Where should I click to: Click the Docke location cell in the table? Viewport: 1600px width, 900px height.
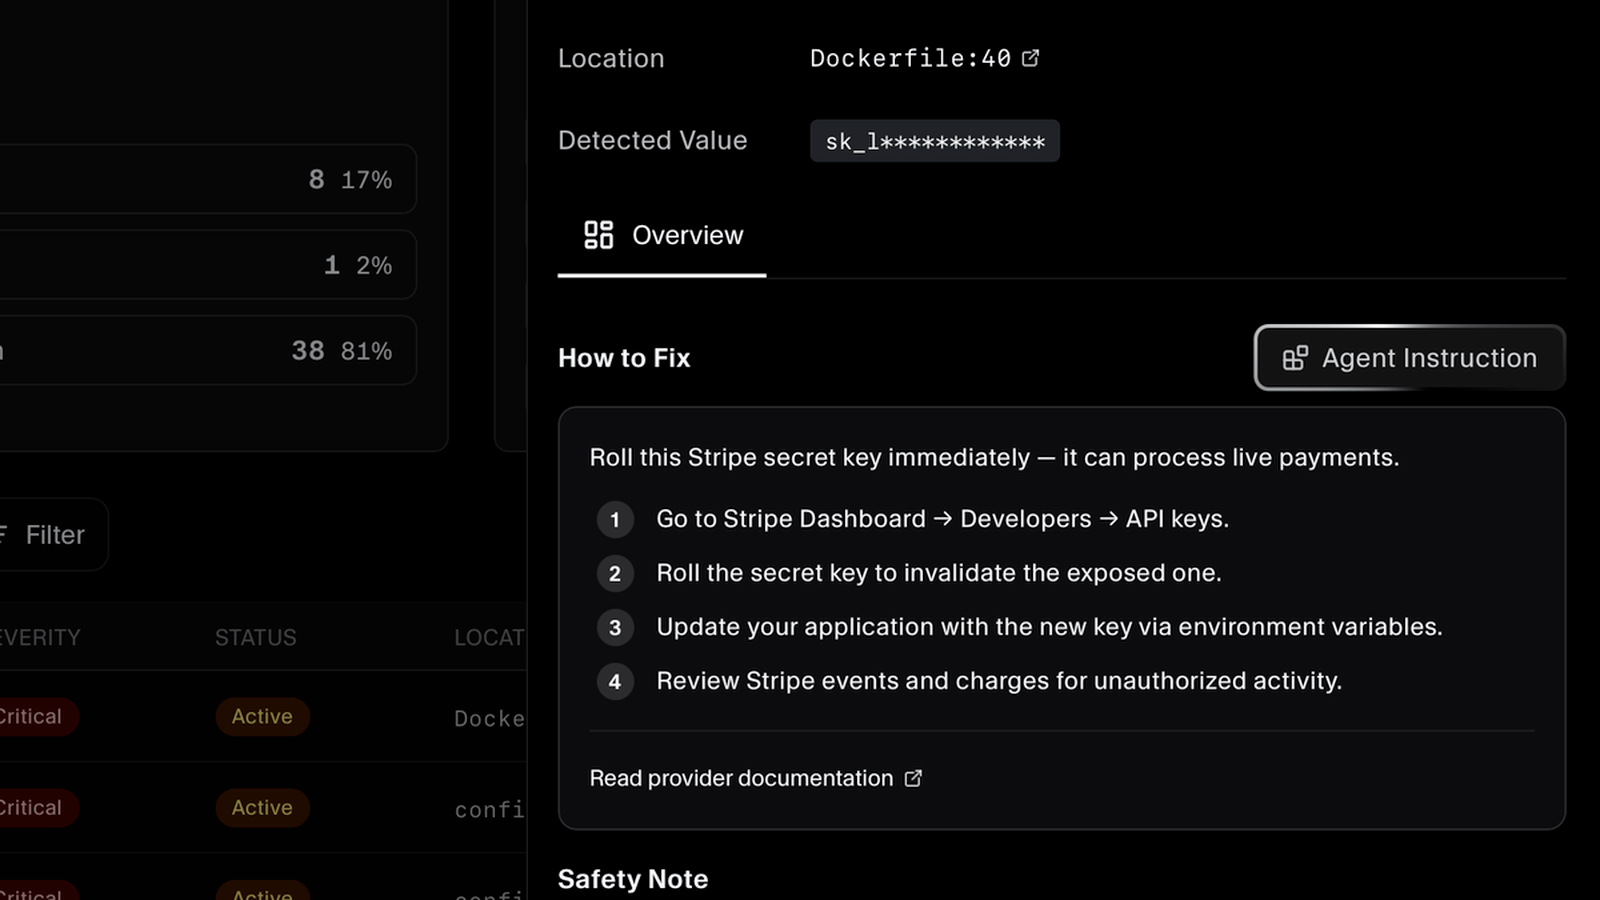[489, 718]
